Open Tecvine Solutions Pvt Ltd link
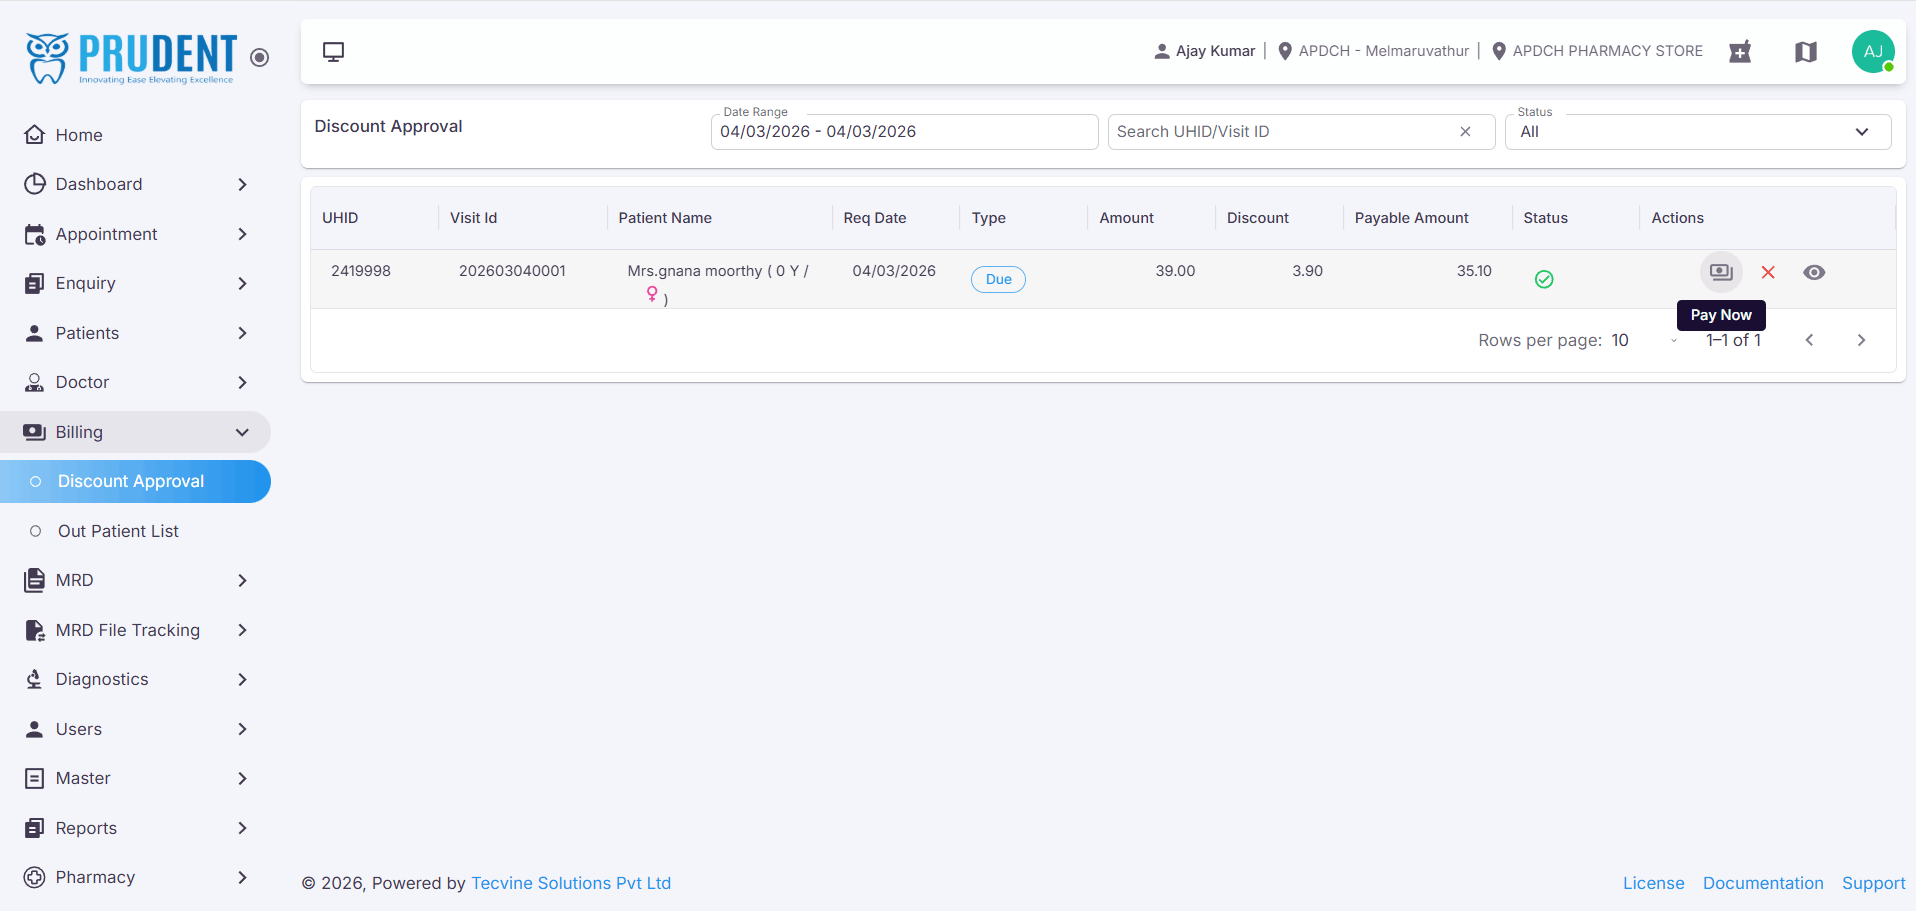Image resolution: width=1916 pixels, height=911 pixels. 571,883
